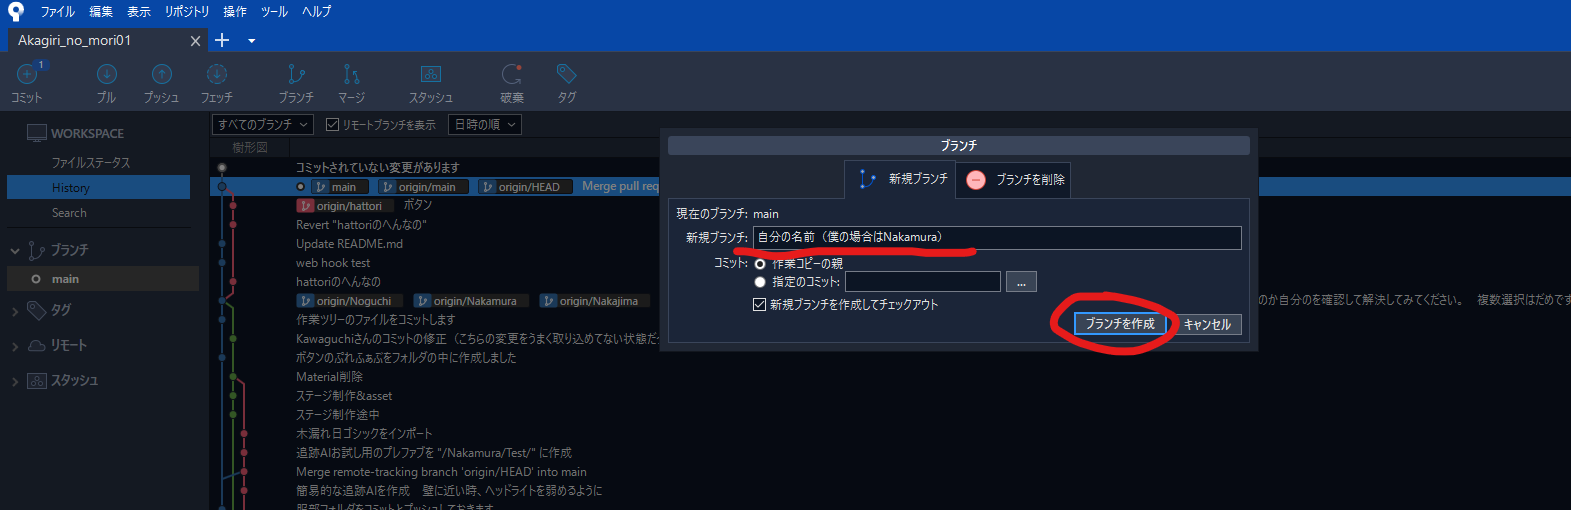The width and height of the screenshot is (1571, 510).
Task: Select commit 'Material削除'
Action: click(329, 377)
